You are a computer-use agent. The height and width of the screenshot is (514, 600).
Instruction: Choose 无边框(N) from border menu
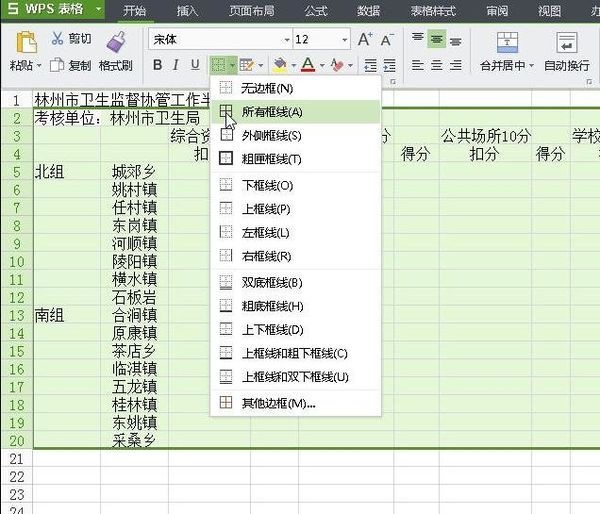(295, 88)
